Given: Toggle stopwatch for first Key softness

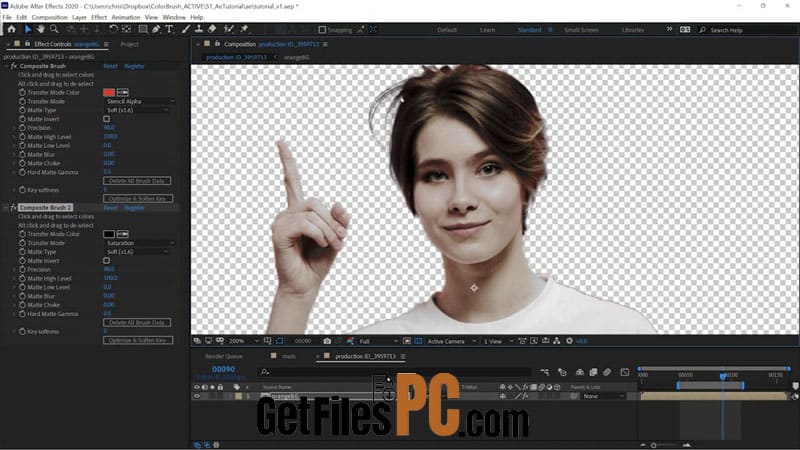Looking at the screenshot, I should click(x=22, y=190).
